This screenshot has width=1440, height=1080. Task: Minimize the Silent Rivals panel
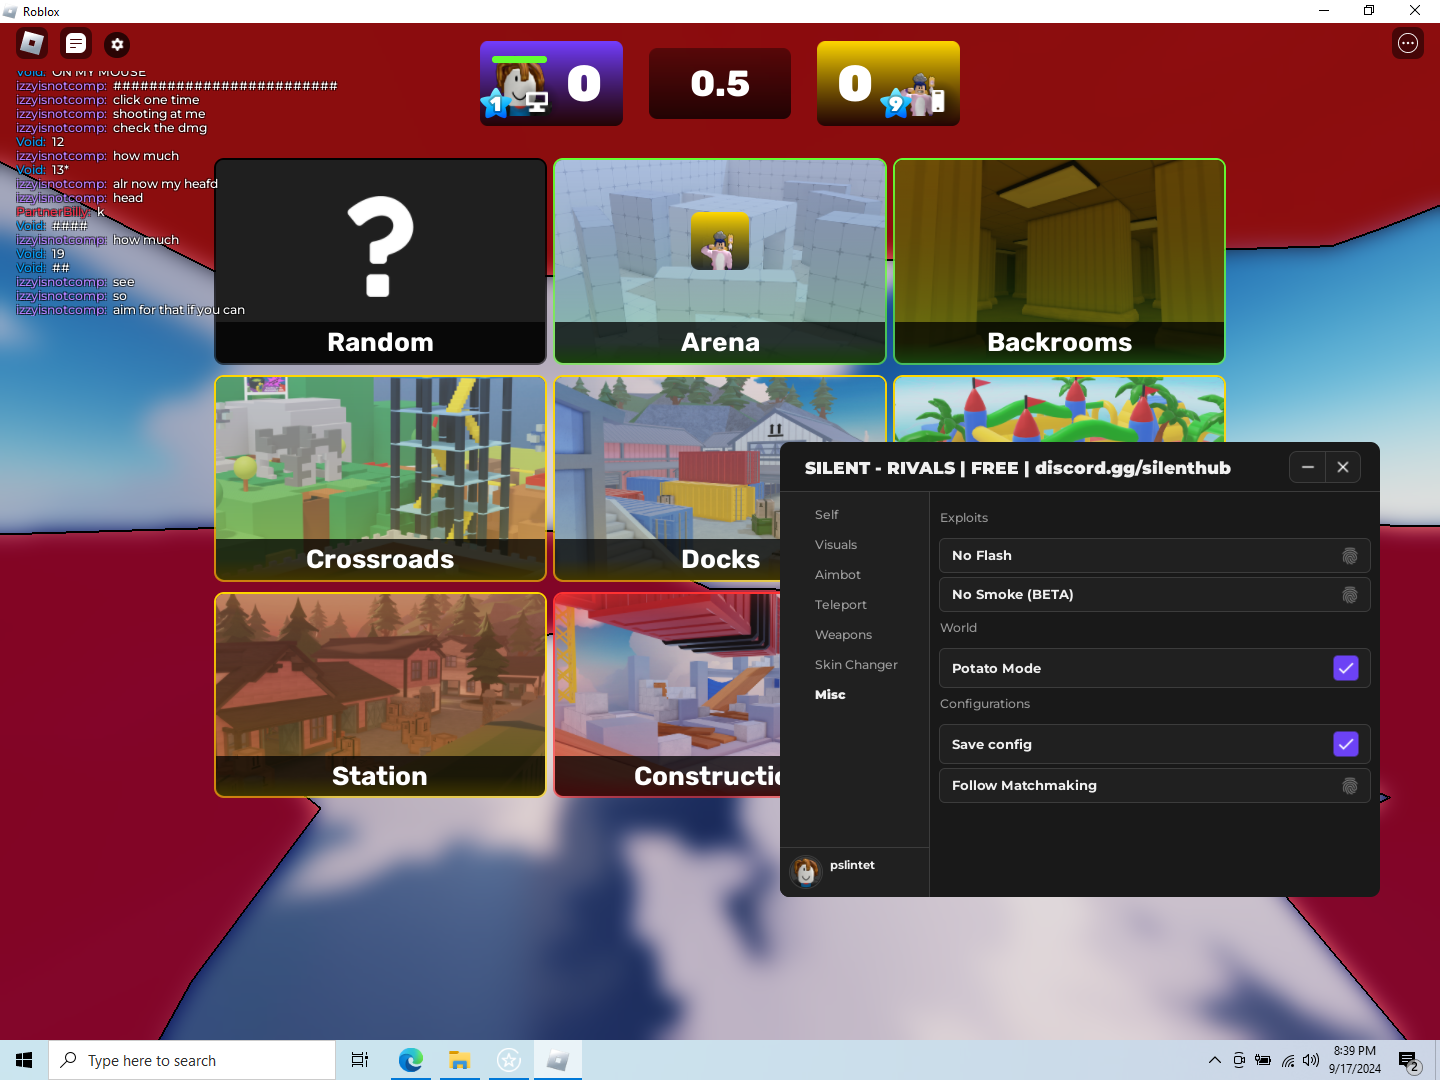(x=1307, y=467)
